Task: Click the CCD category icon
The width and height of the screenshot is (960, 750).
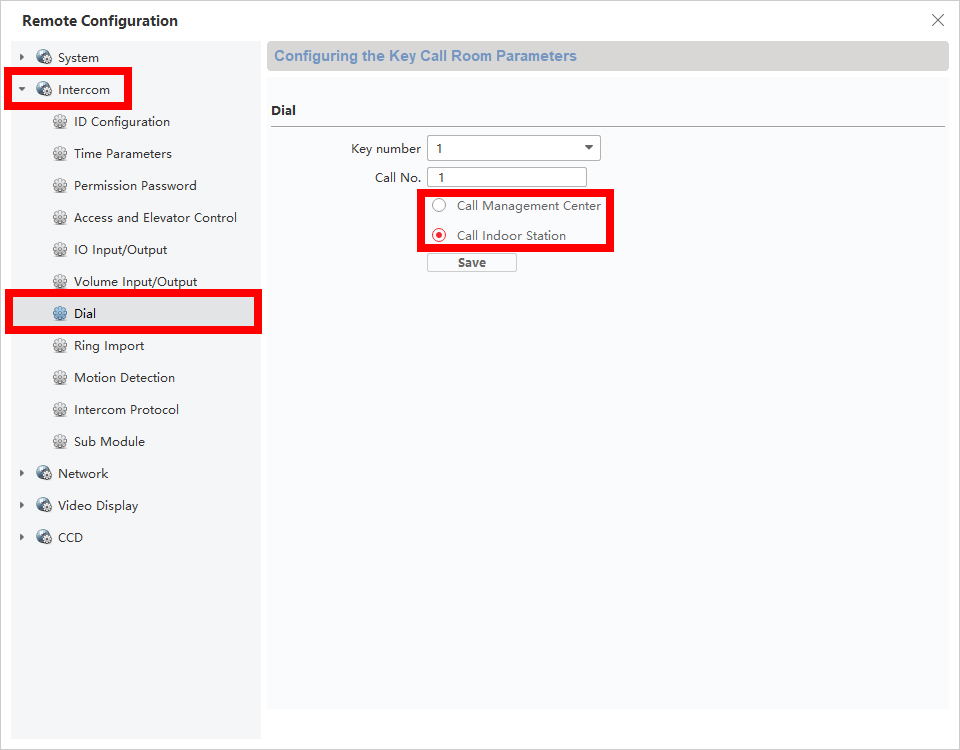Action: pos(44,538)
